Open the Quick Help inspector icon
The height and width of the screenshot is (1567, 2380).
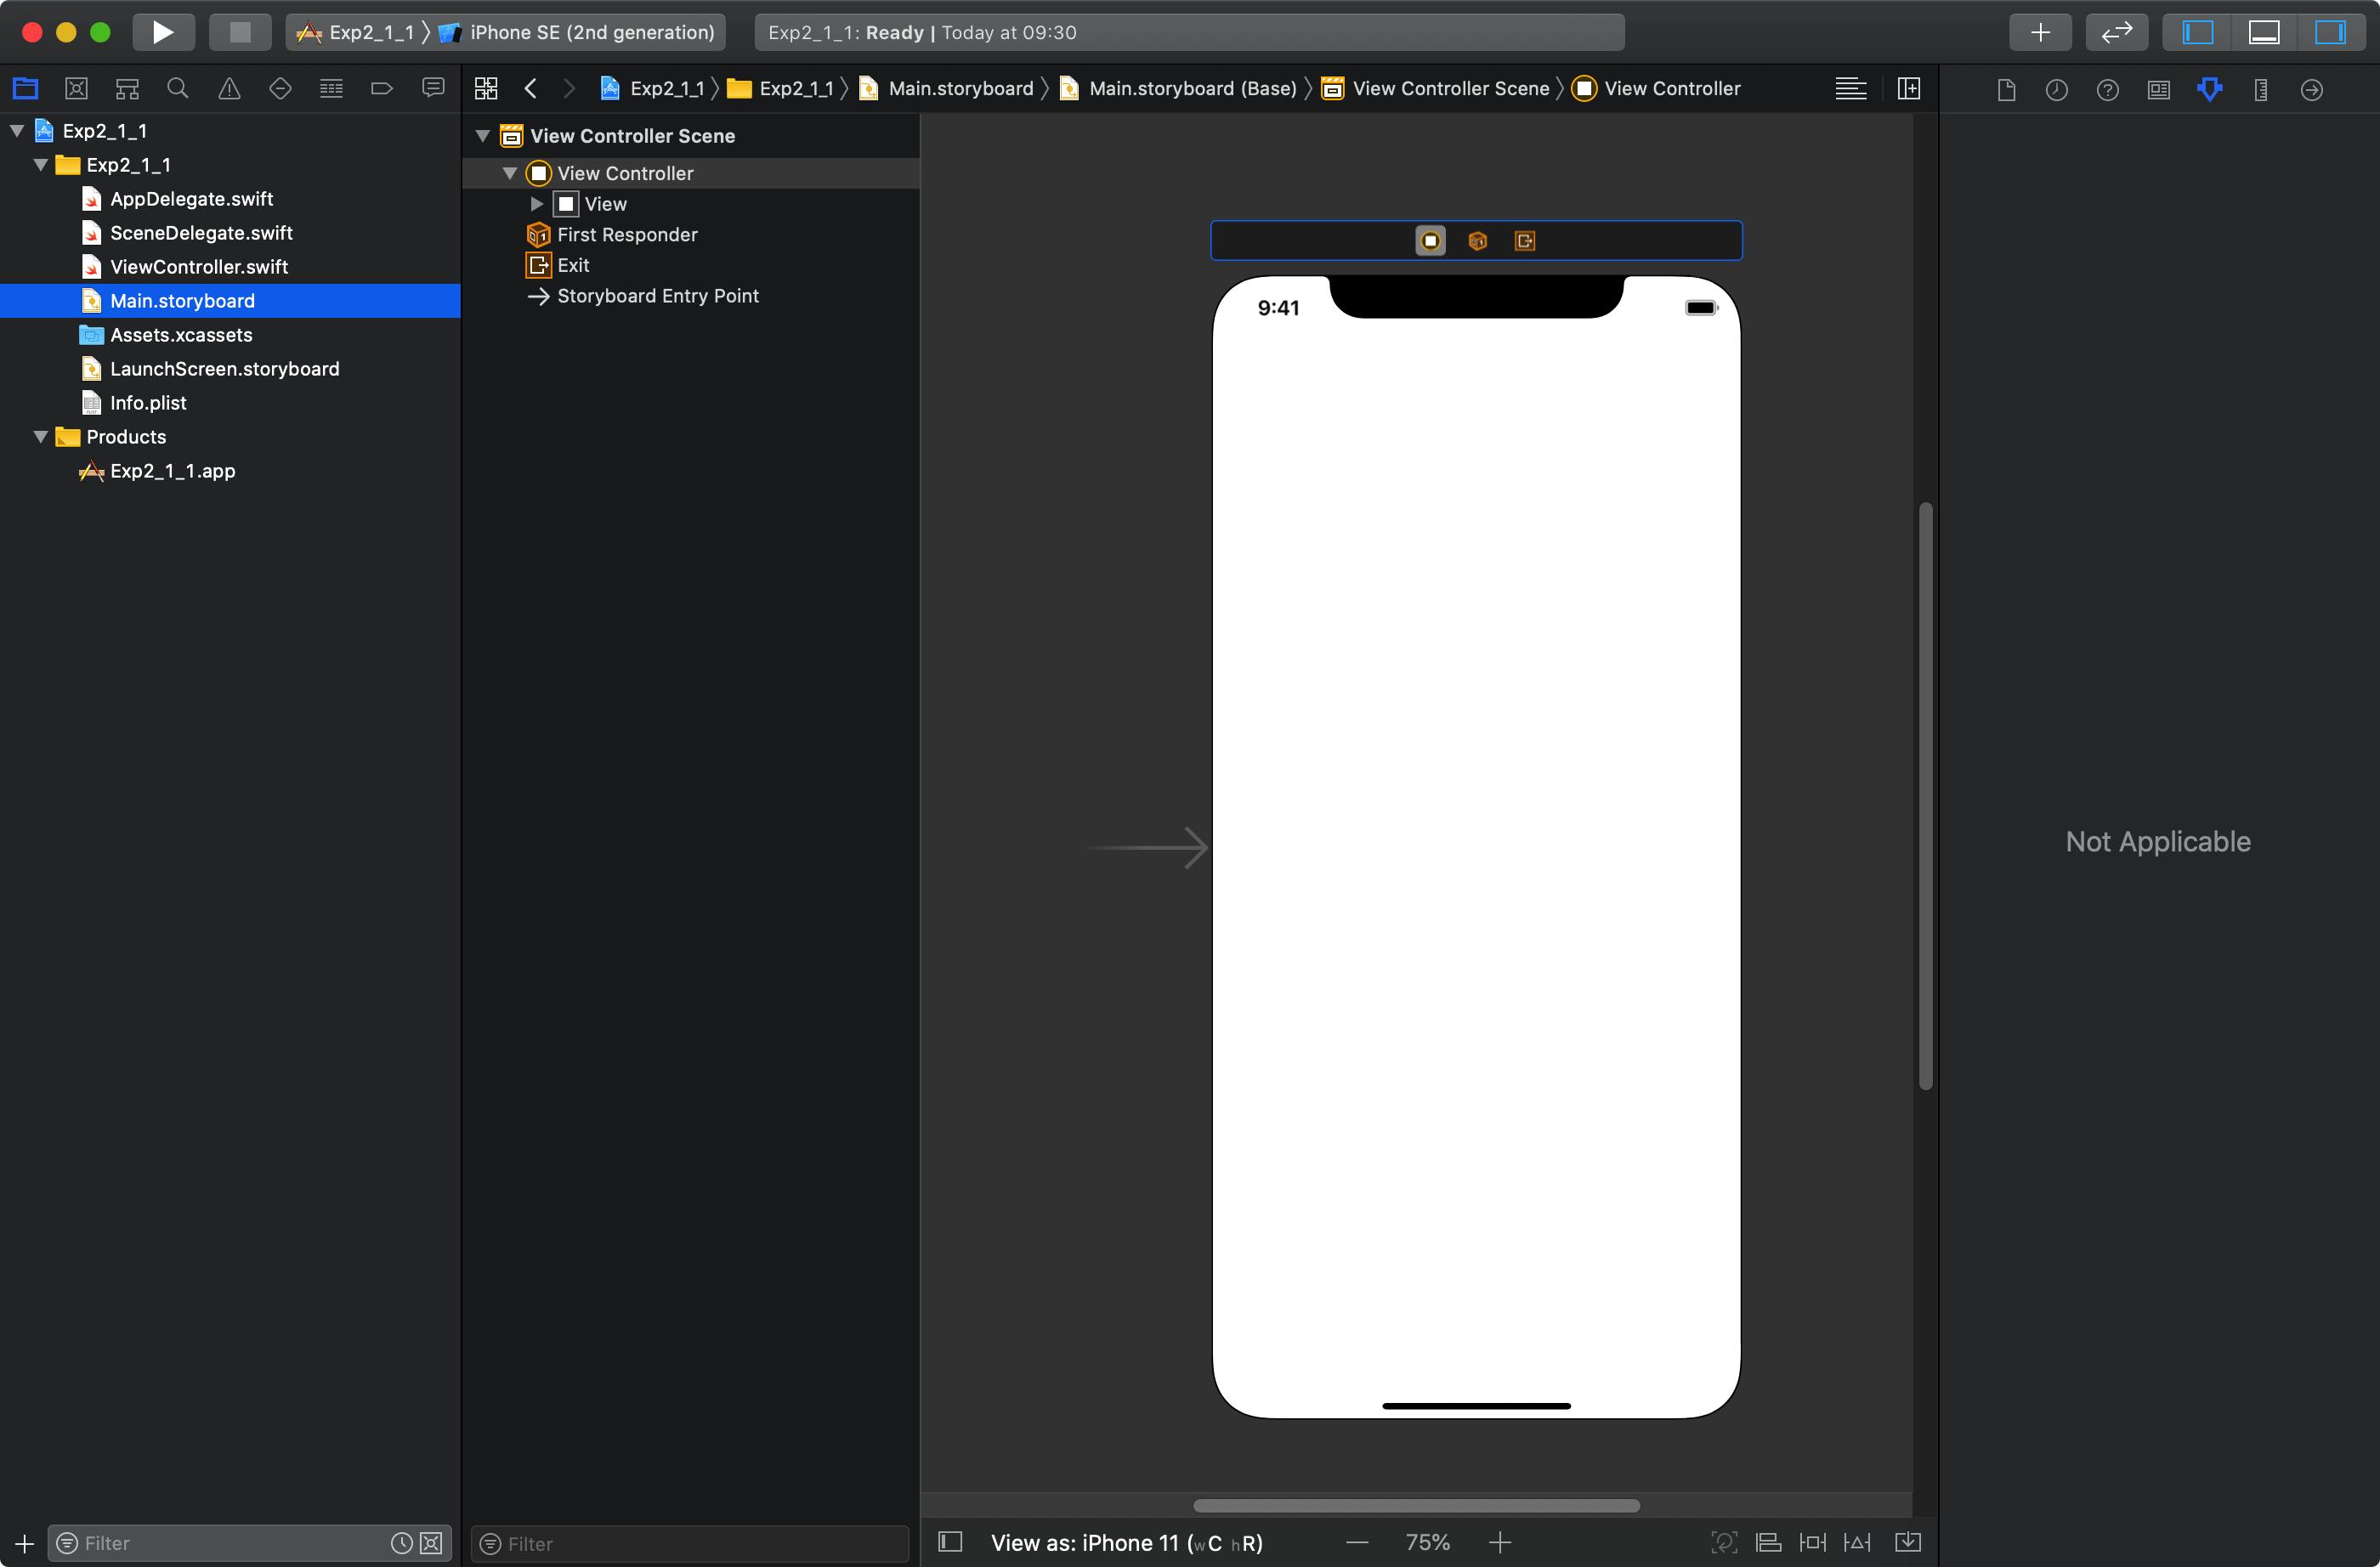2107,89
